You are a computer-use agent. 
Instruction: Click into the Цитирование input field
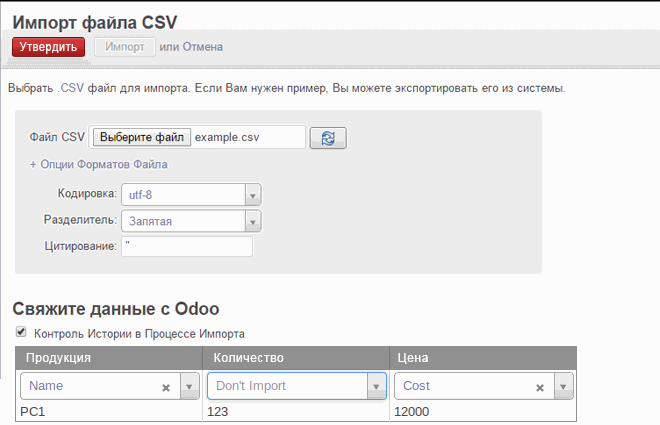pos(187,246)
